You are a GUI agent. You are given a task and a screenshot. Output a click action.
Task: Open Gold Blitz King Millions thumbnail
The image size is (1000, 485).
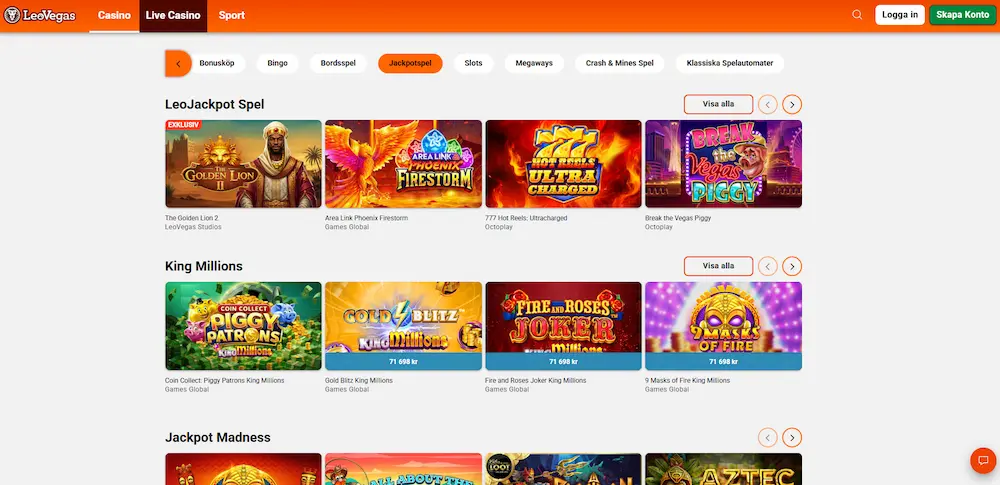(x=403, y=326)
